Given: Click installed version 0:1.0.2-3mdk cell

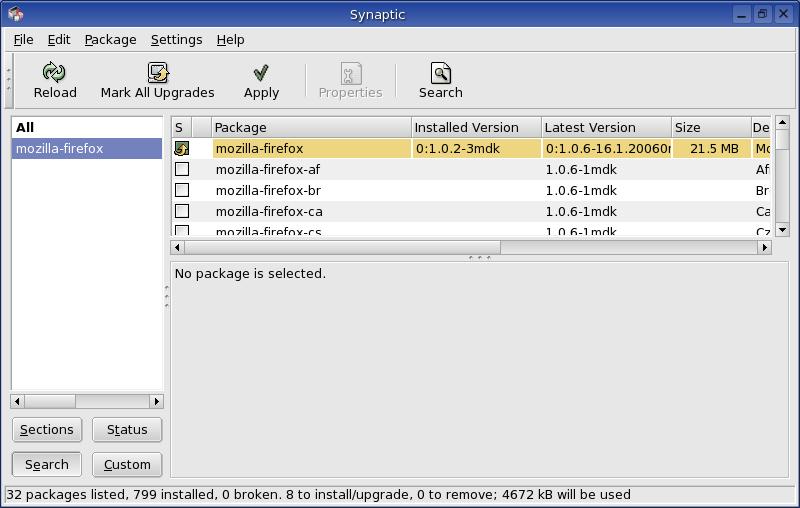Looking at the screenshot, I should tap(477, 148).
